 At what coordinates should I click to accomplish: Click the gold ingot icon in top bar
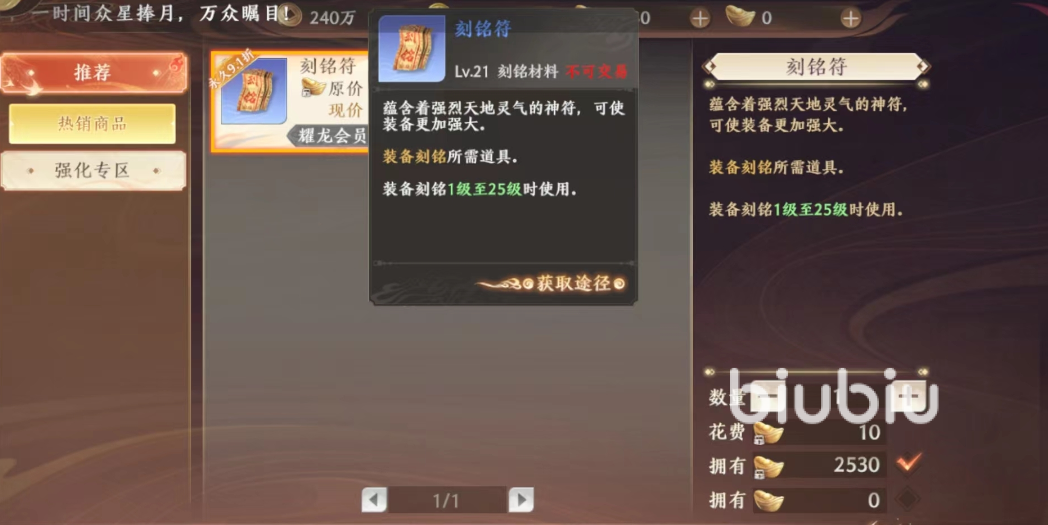click(740, 17)
